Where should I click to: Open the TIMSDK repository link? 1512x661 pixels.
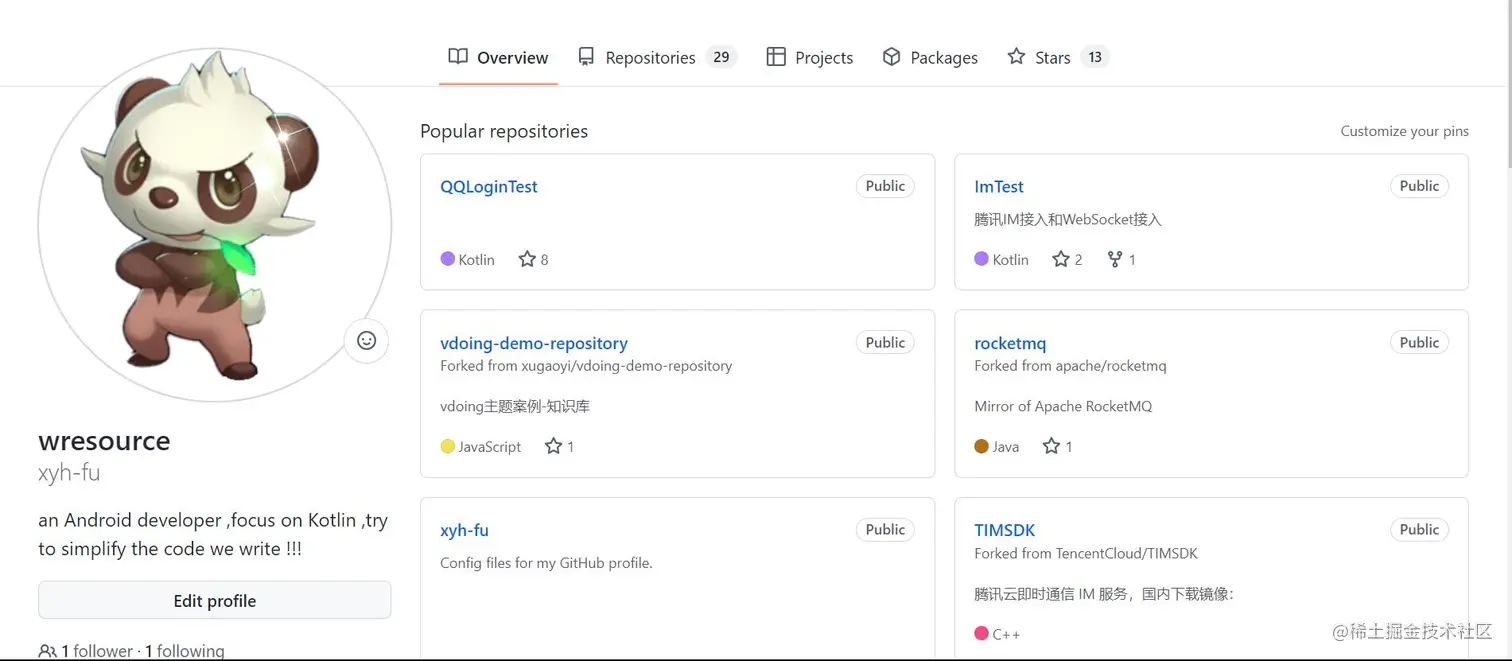(1005, 530)
